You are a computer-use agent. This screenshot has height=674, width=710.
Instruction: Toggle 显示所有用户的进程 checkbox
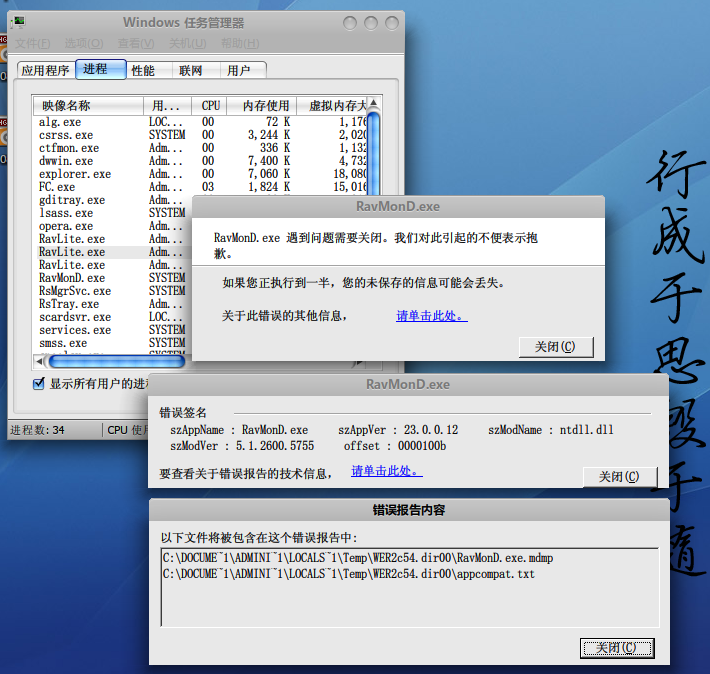click(39, 384)
